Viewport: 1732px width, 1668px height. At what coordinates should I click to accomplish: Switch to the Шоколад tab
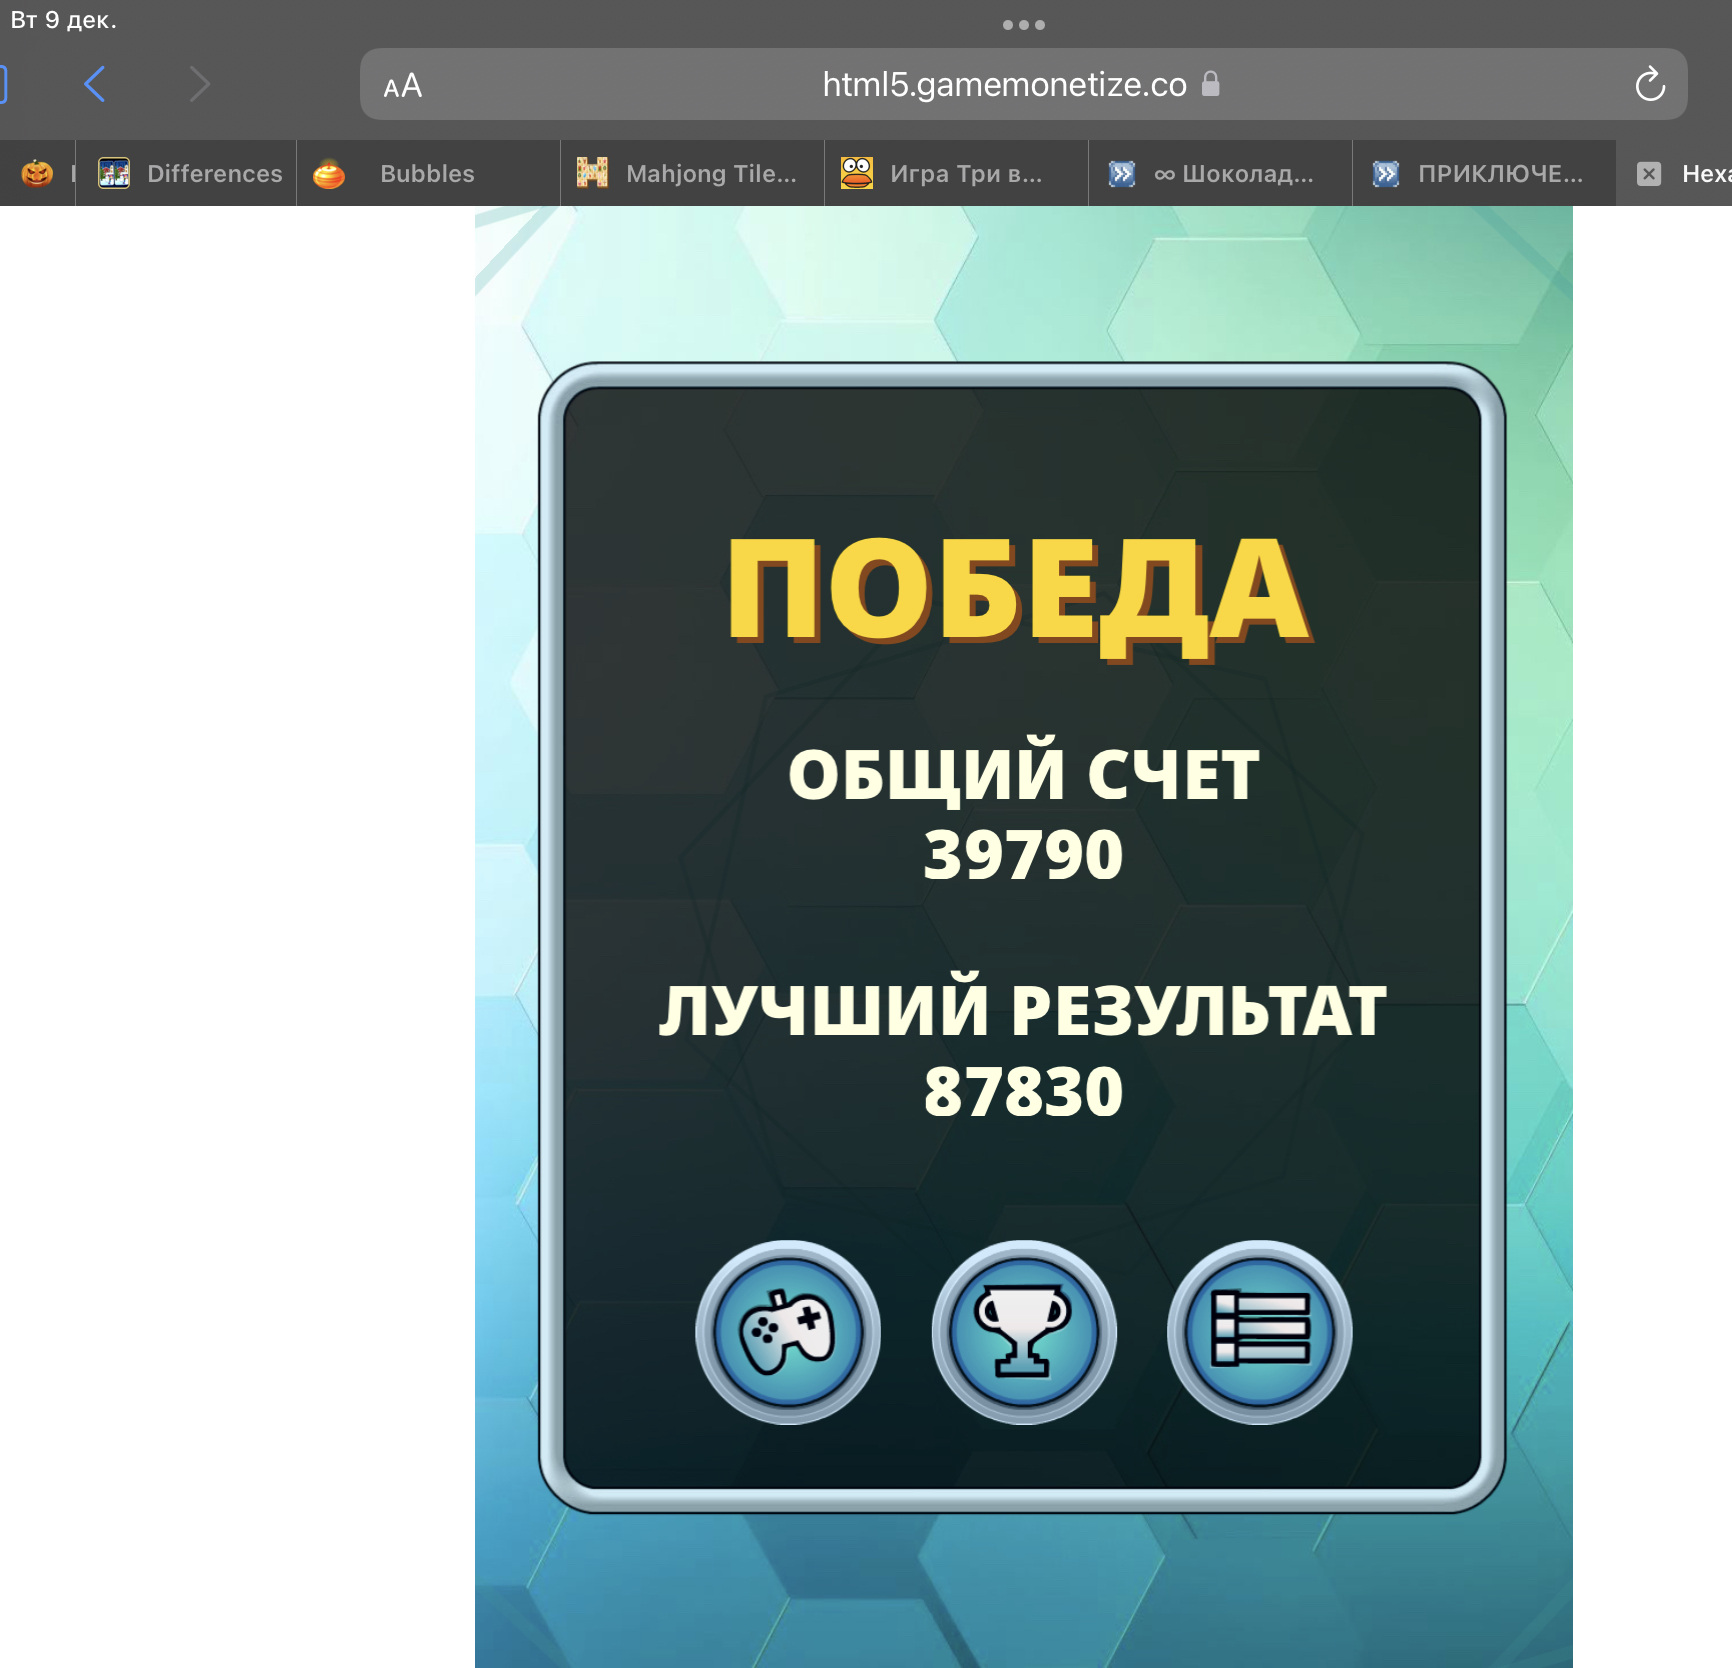point(1220,174)
